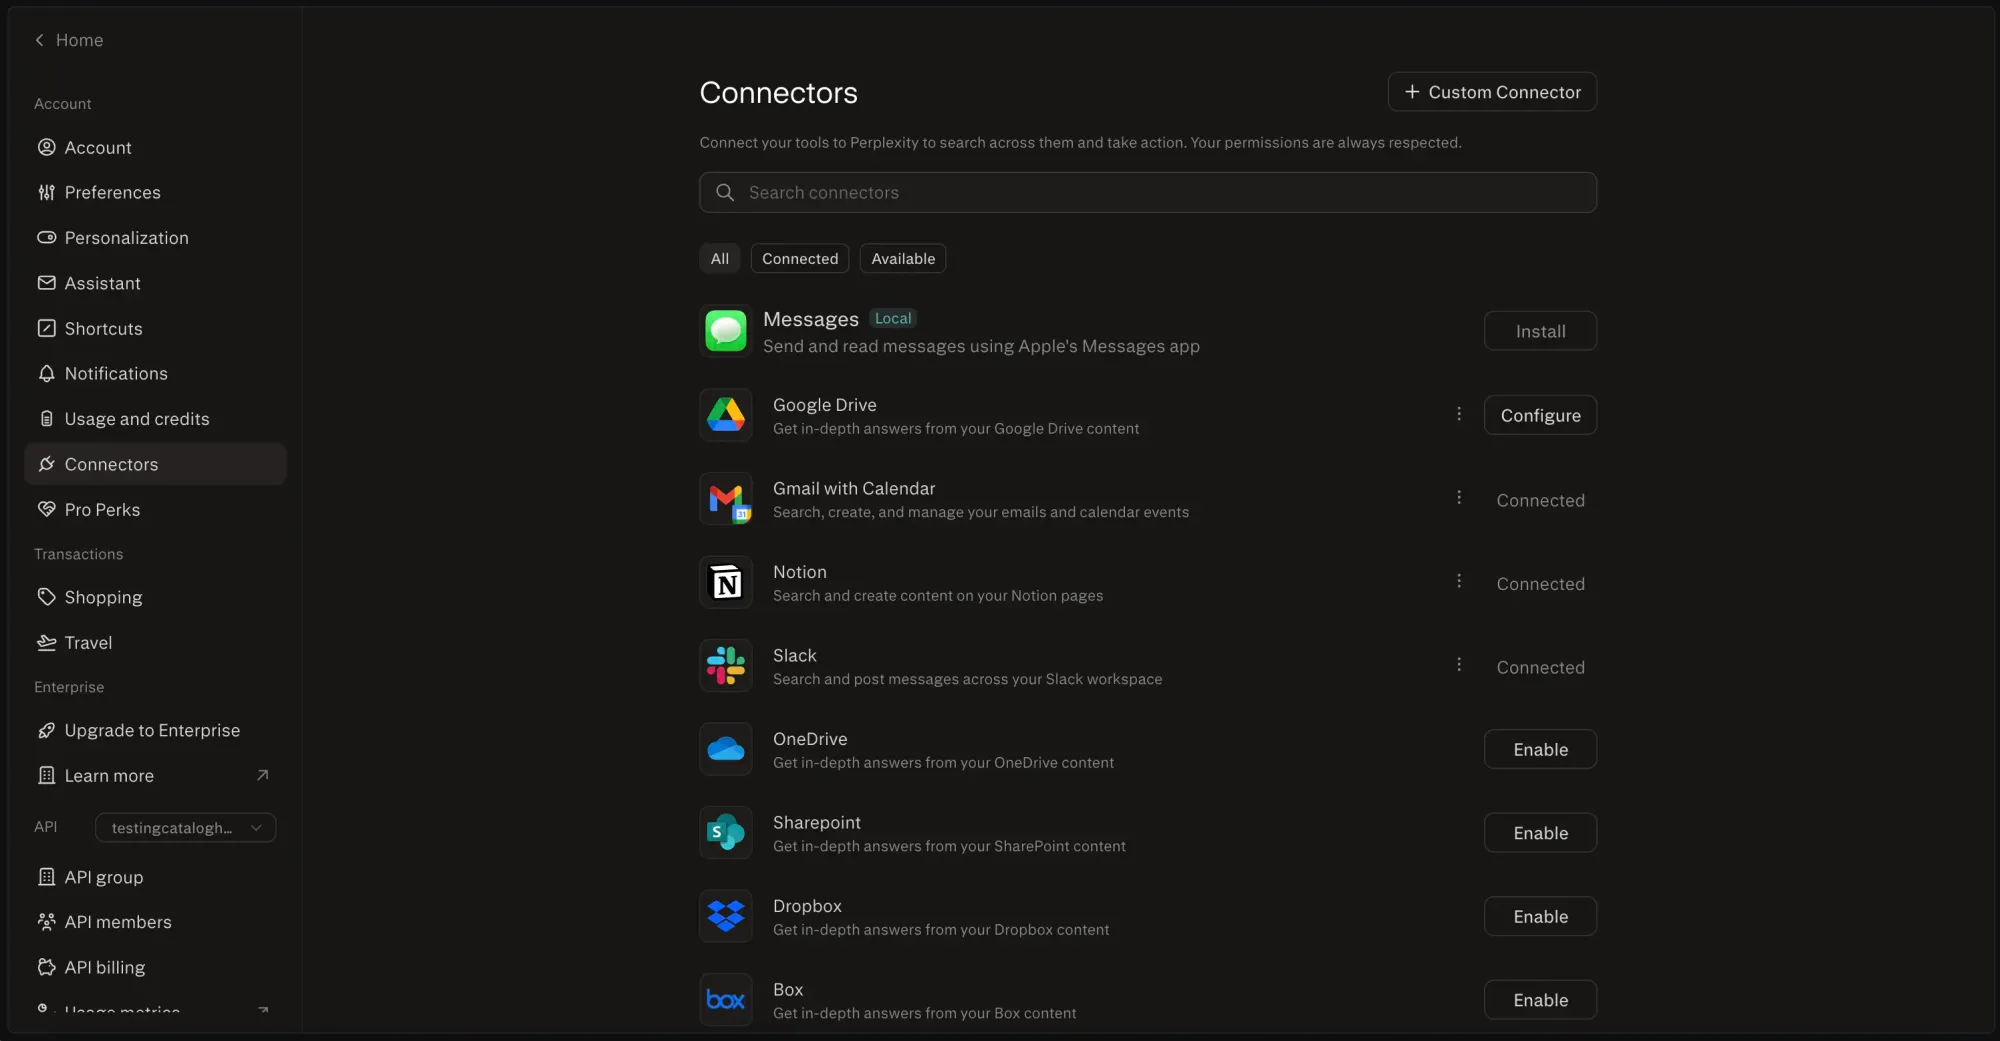Select the All connectors filter
Screen dimensions: 2000x1041
719,259
